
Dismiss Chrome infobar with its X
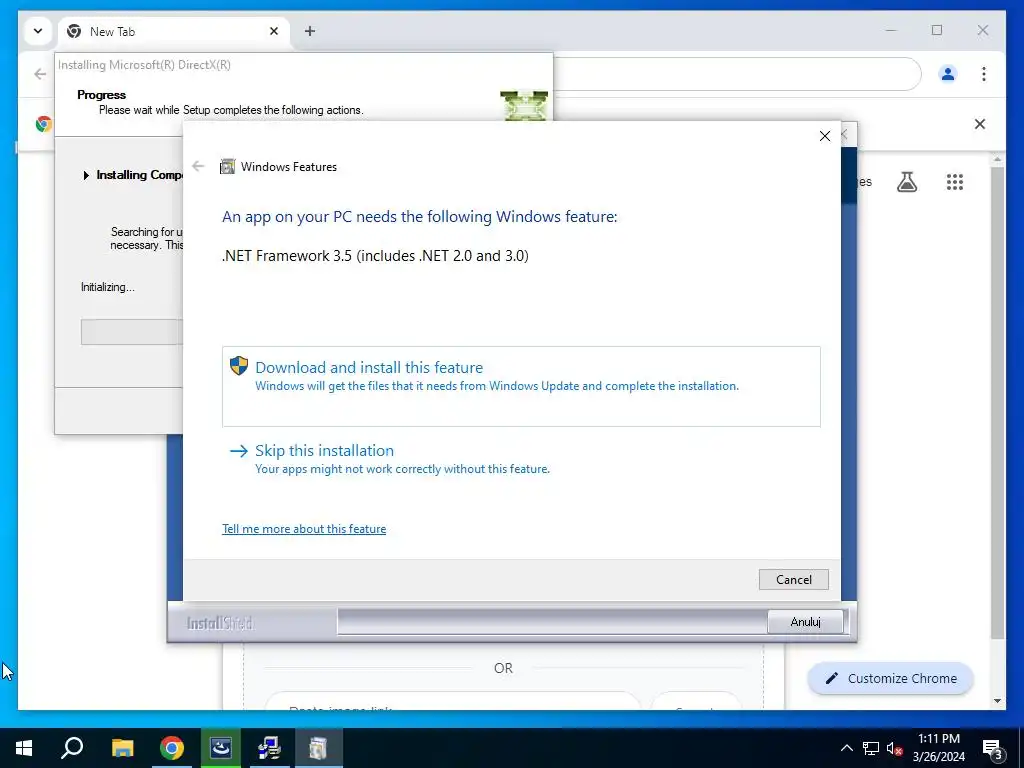tap(980, 123)
